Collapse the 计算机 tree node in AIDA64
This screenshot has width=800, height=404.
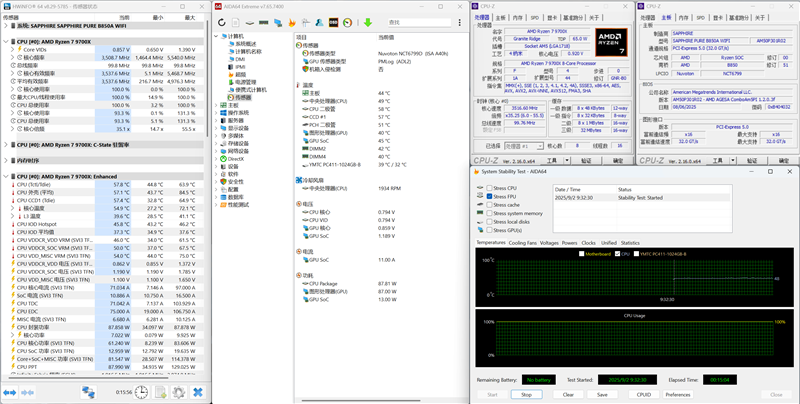(217, 36)
